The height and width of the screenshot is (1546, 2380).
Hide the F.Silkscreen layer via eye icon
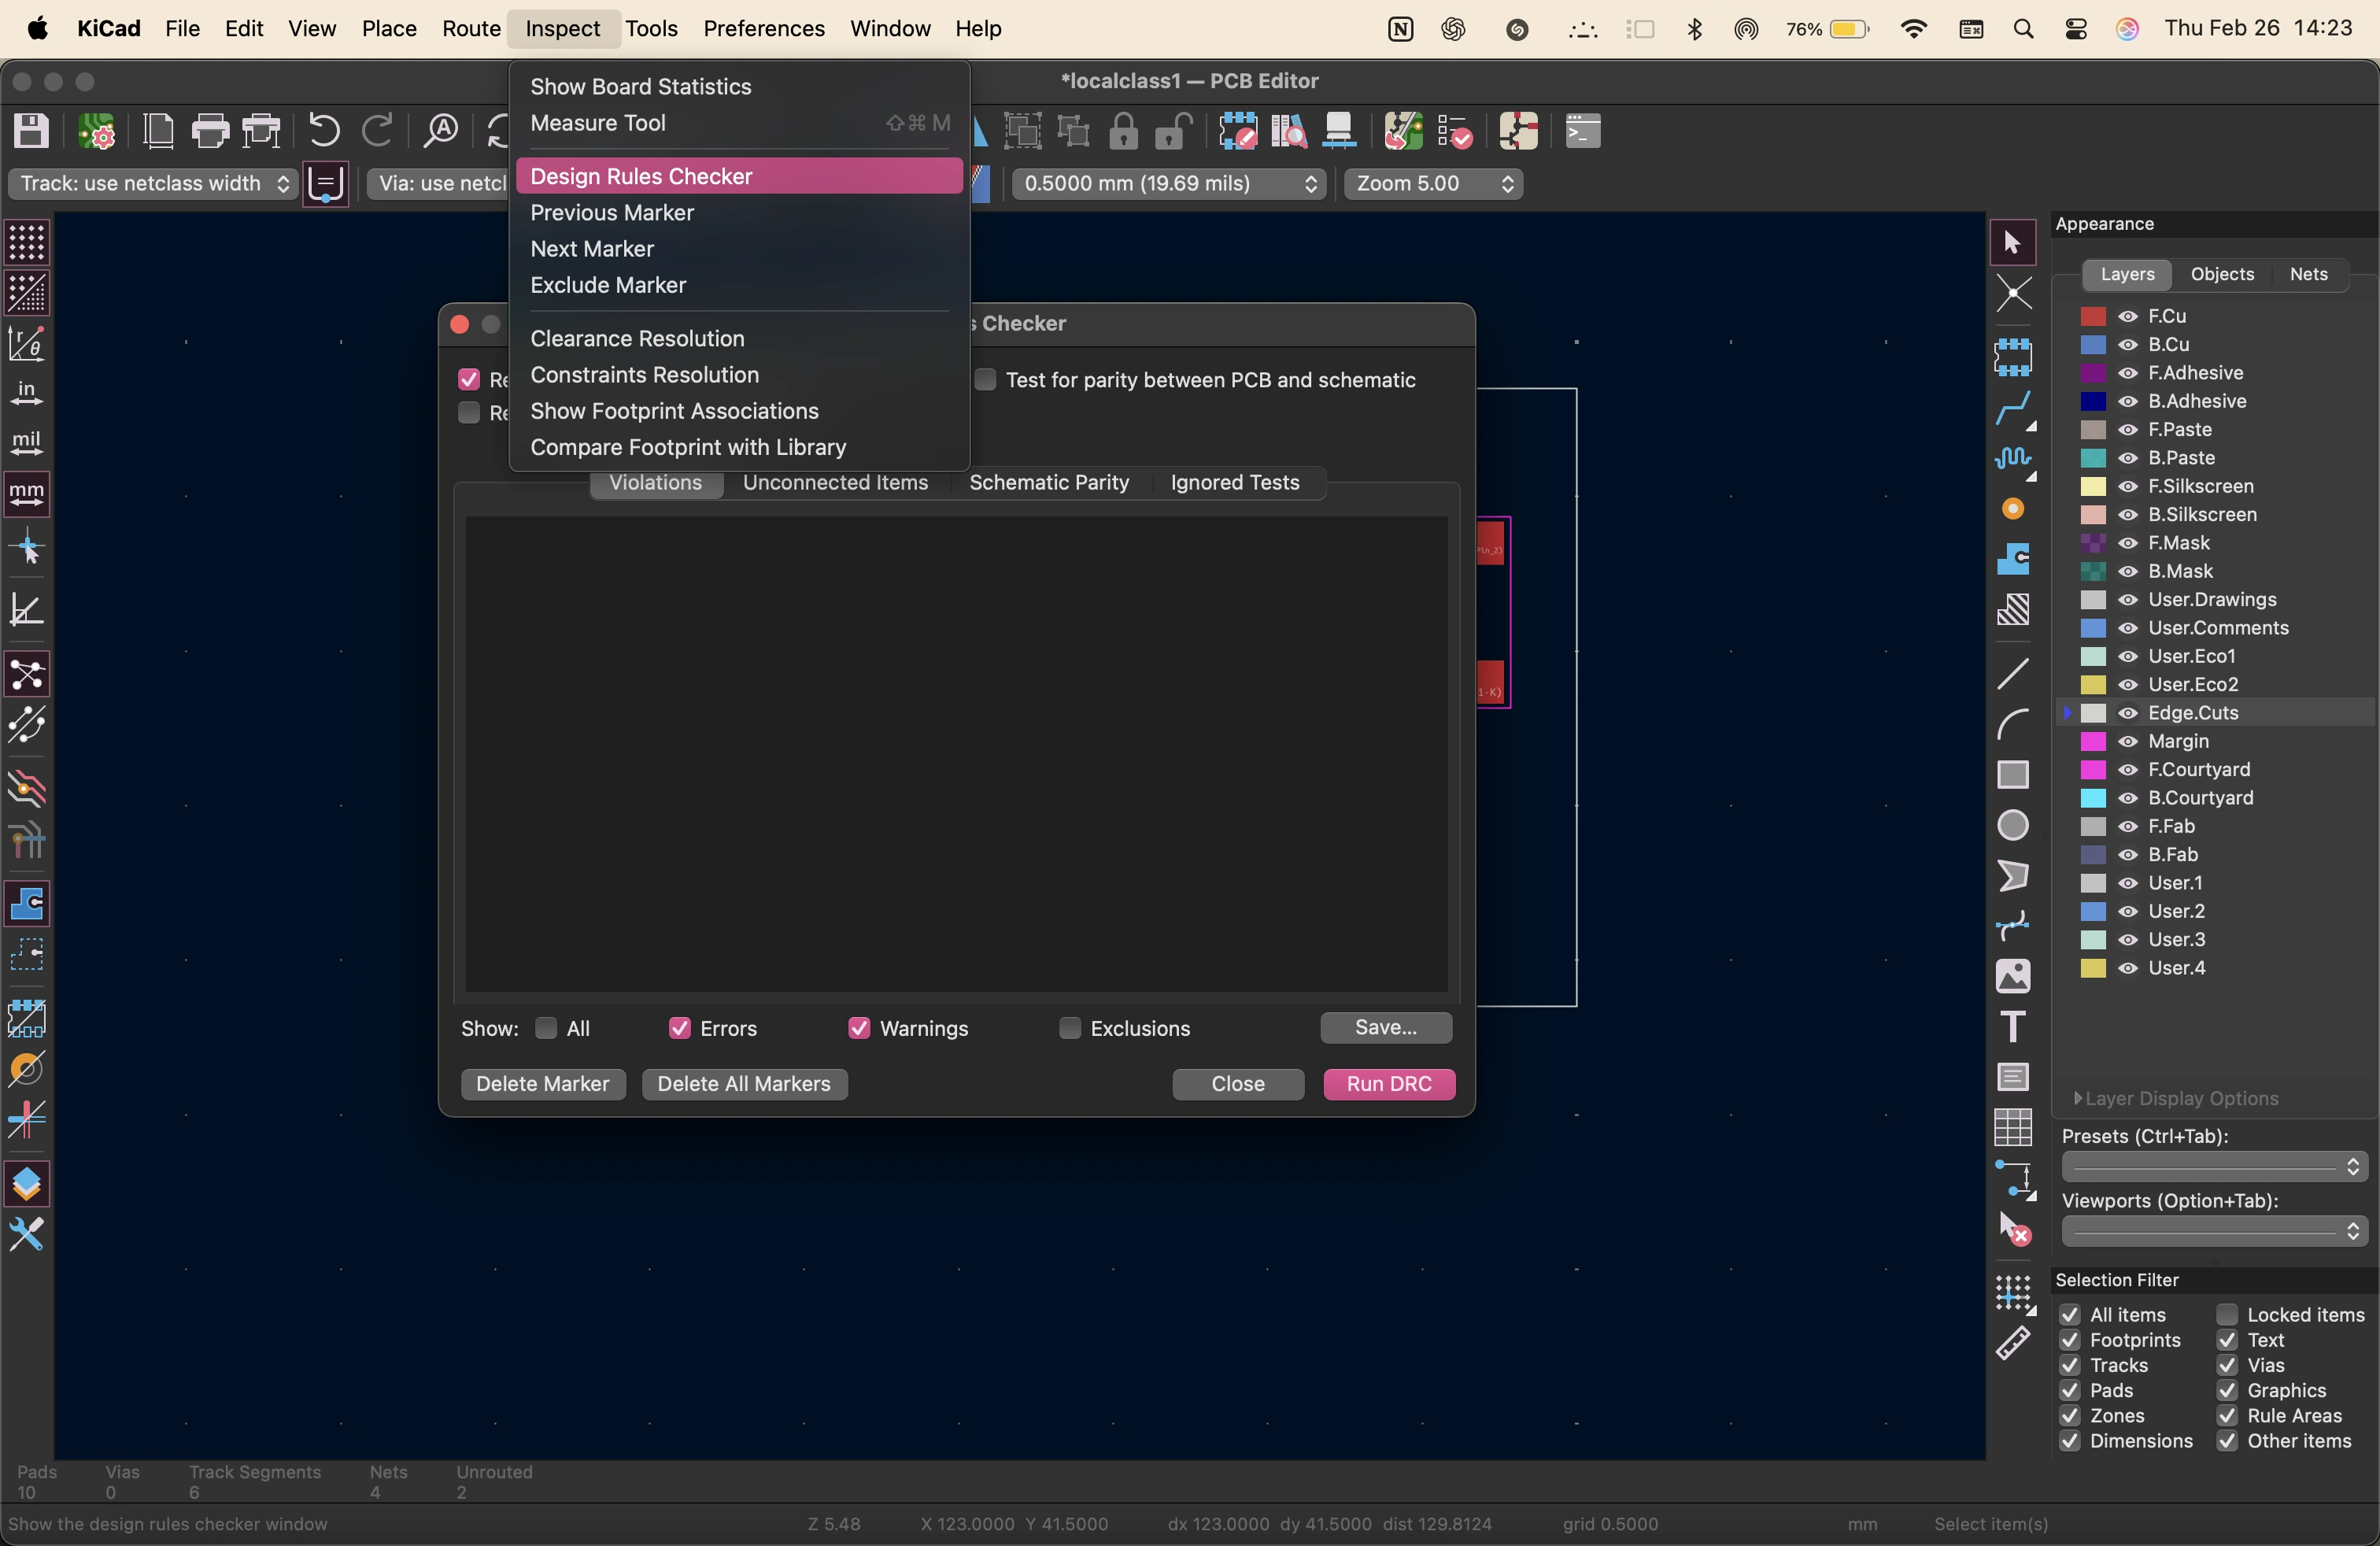[x=2129, y=486]
